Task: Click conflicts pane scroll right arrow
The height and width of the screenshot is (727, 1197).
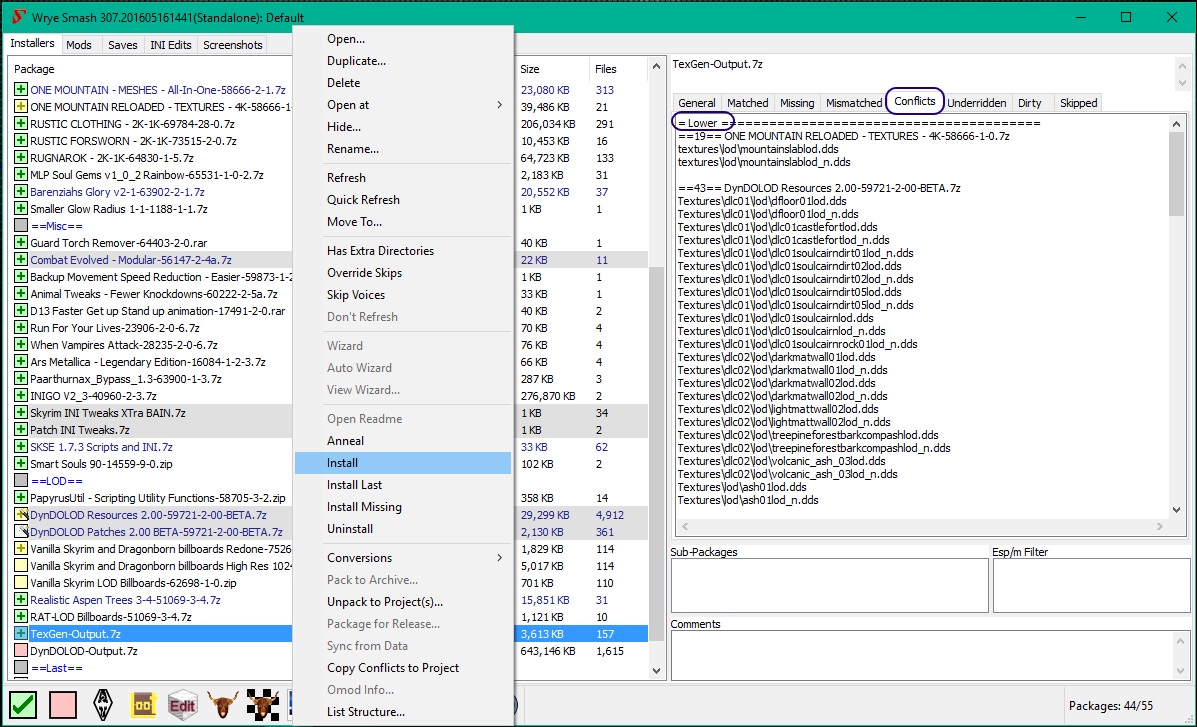Action: 1160,526
